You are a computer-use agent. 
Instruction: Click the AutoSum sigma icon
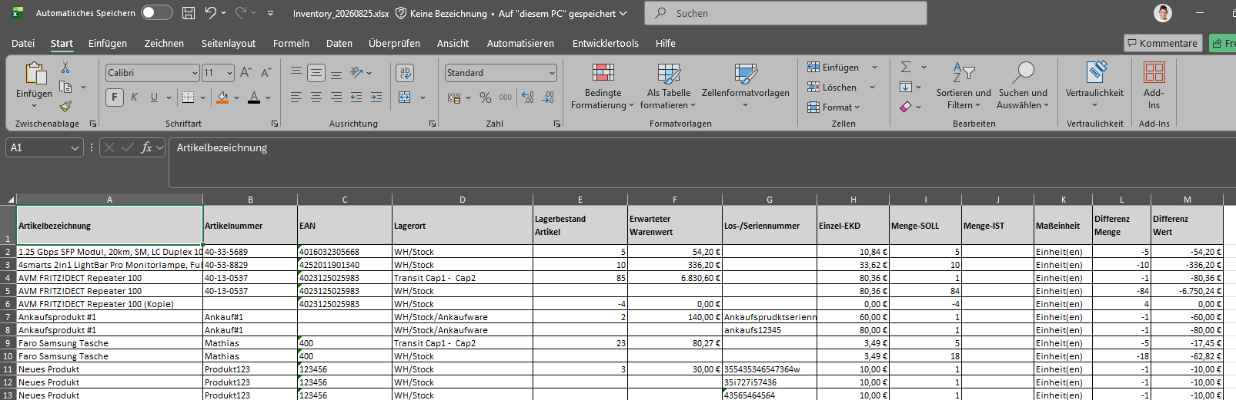pos(906,67)
